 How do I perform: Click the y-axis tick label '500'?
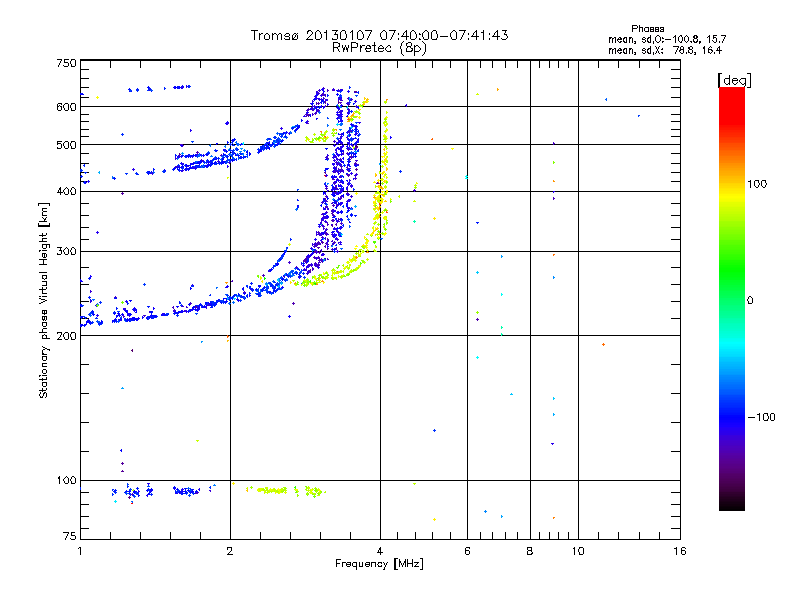tap(66, 145)
